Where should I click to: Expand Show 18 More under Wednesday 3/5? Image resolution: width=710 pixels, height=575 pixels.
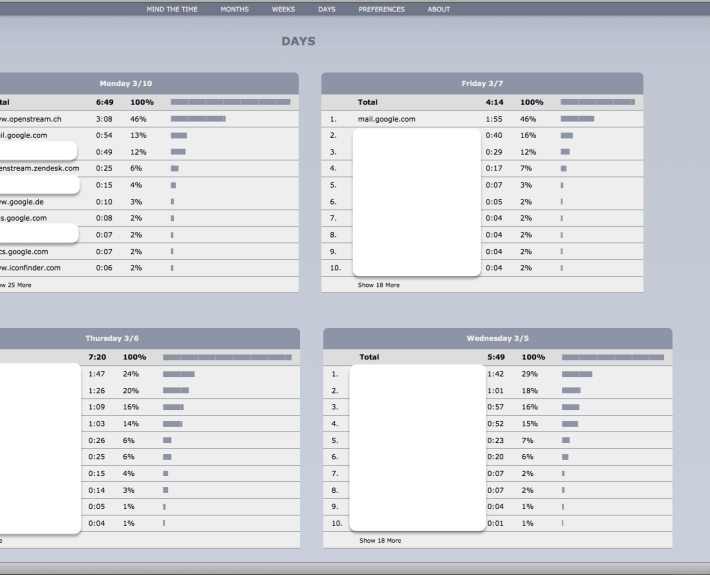click(380, 540)
